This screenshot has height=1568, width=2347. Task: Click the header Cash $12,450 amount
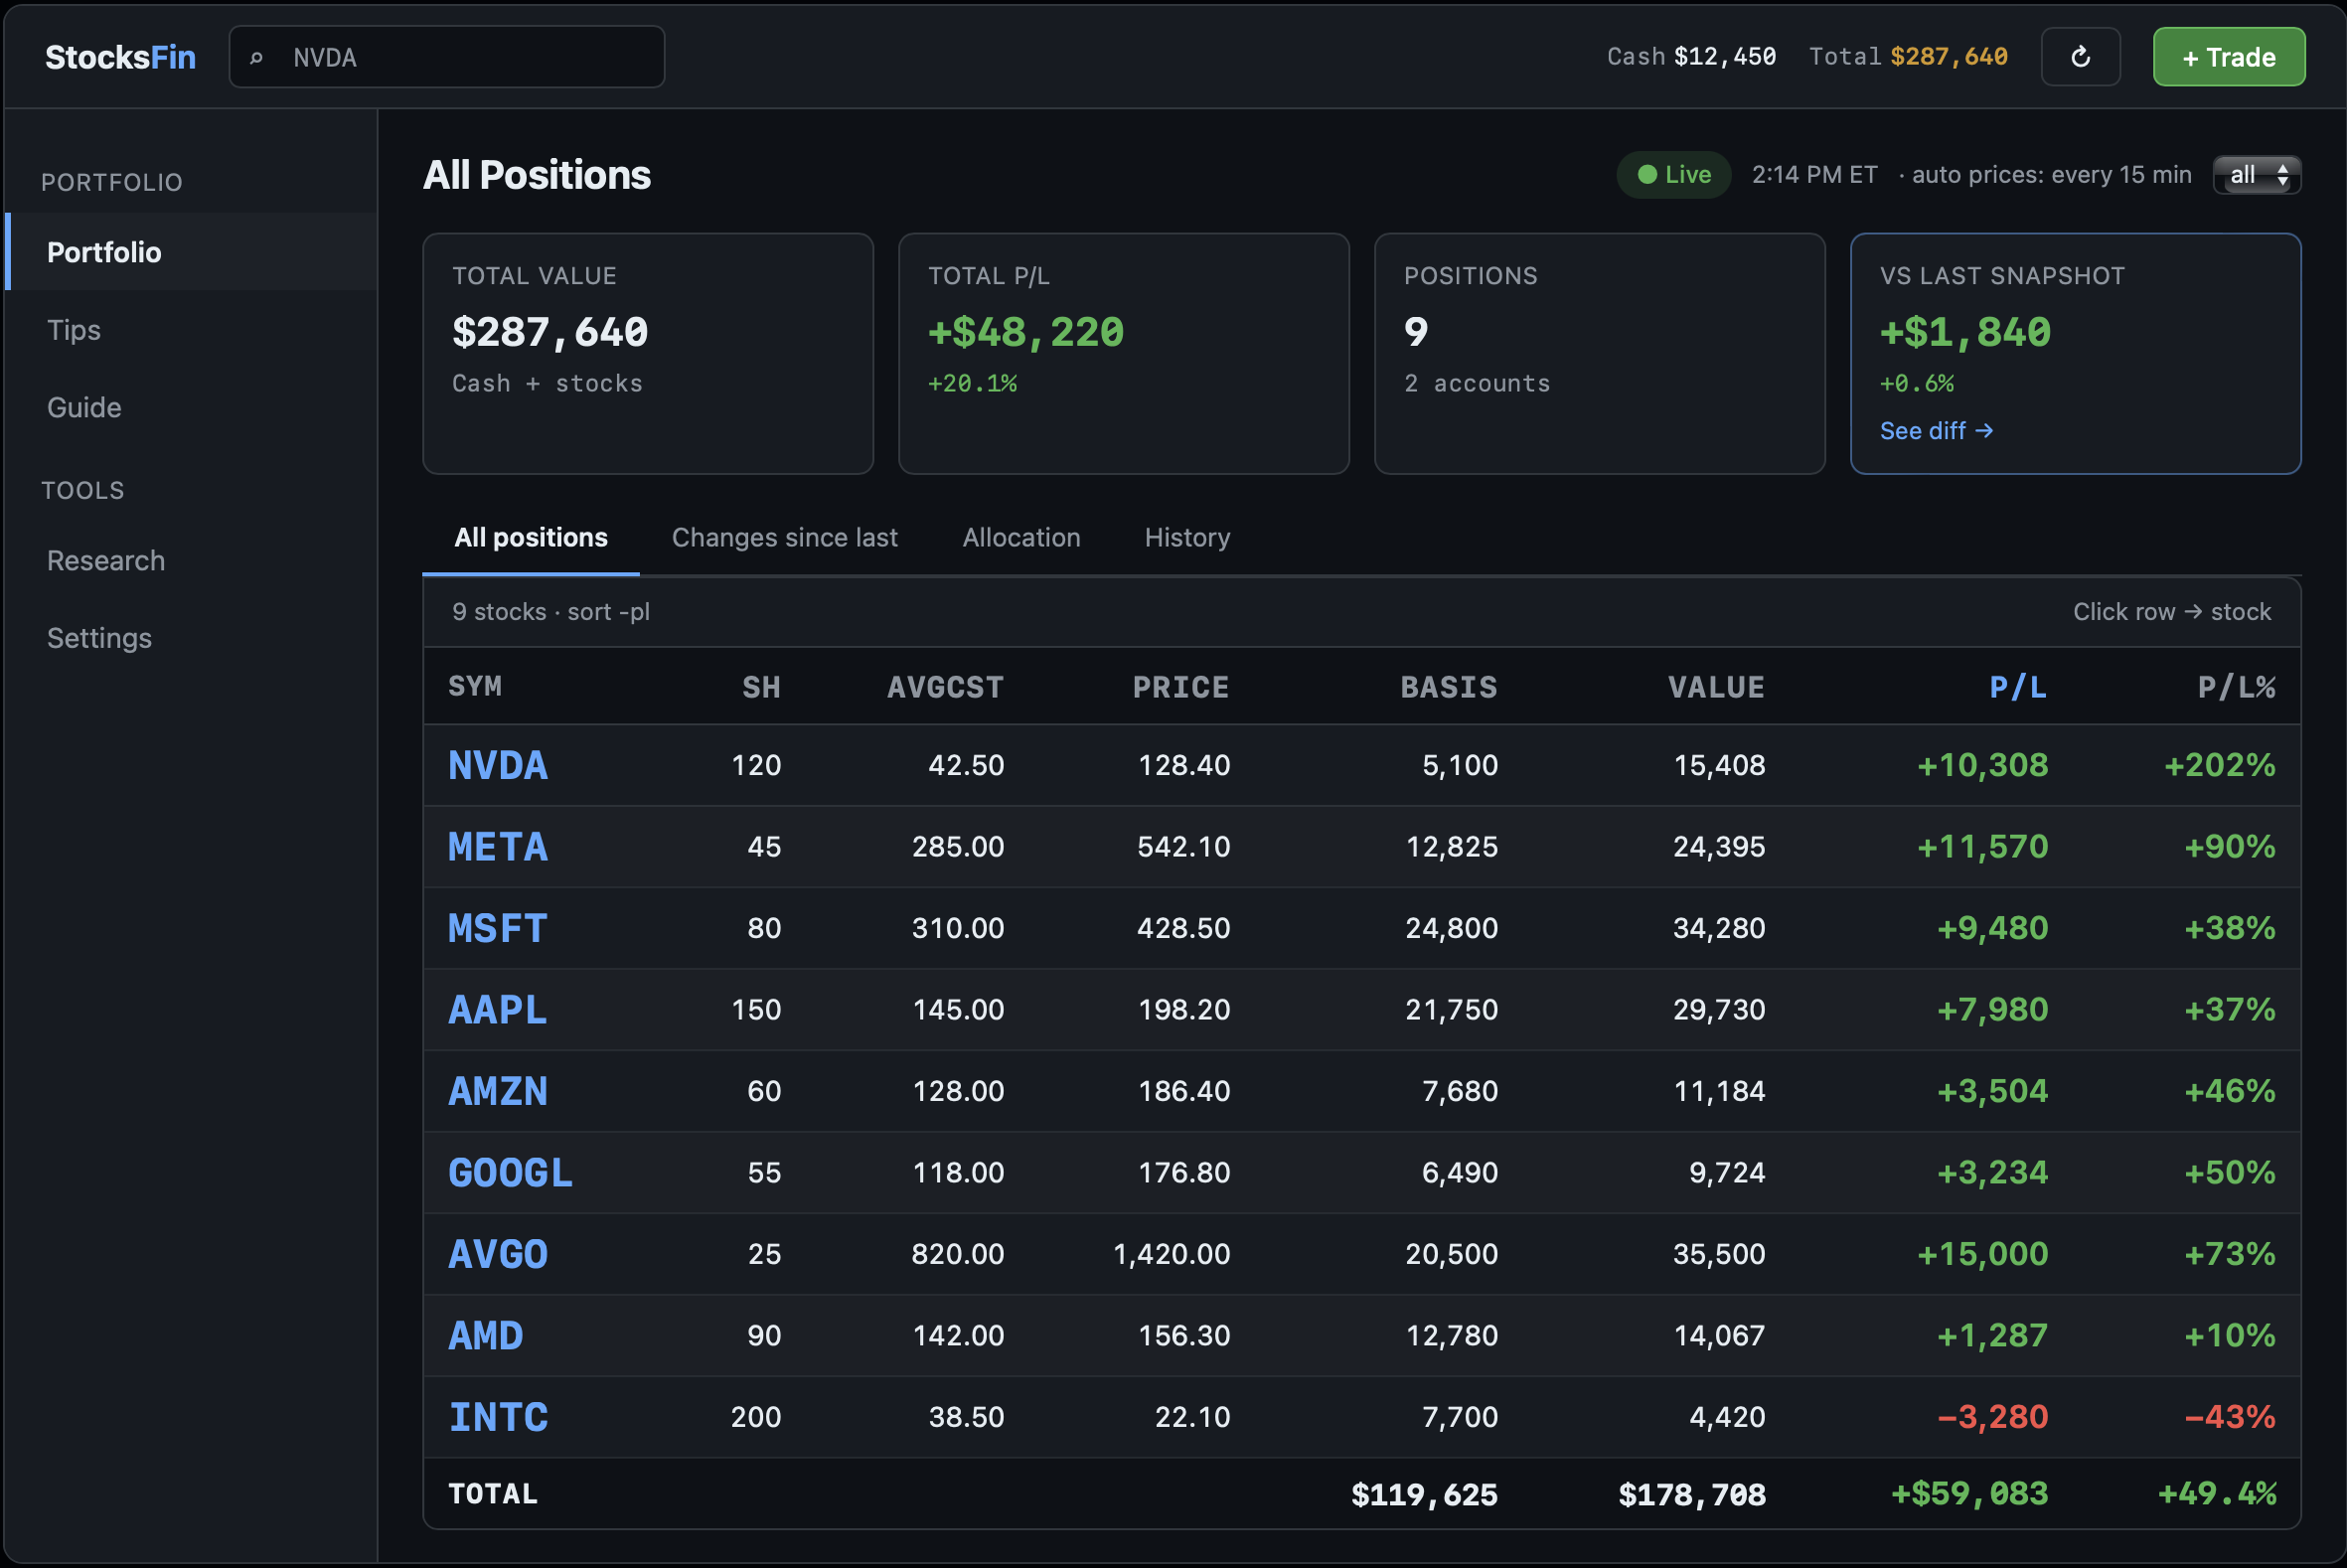(x=1725, y=57)
